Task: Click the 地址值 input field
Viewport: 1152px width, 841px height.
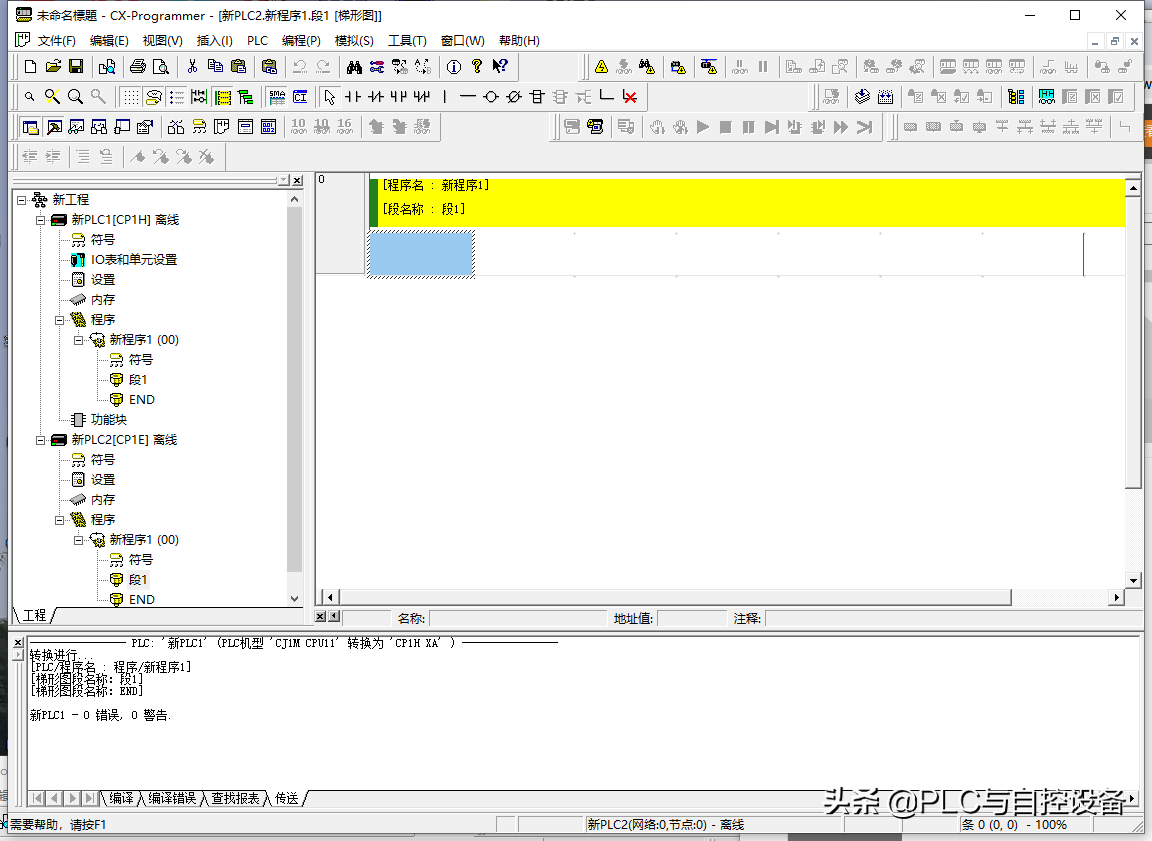Action: (691, 618)
